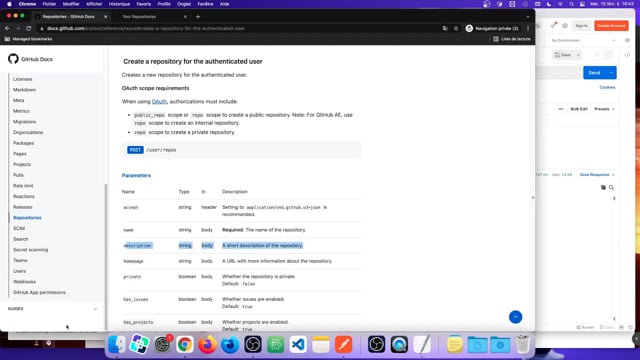The height and width of the screenshot is (360, 640).
Task: Select the Repositories - GitHub Docs tab
Action: tap(71, 16)
